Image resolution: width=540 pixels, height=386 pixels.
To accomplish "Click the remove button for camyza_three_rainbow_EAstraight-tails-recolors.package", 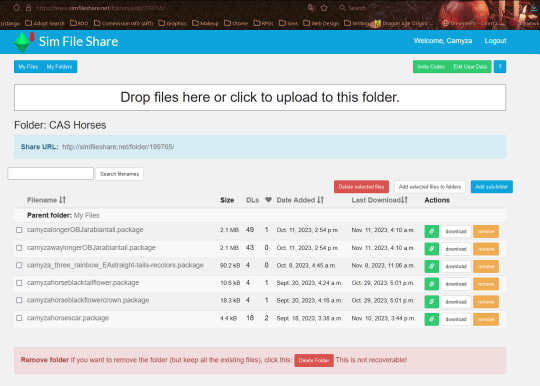I will tap(486, 267).
